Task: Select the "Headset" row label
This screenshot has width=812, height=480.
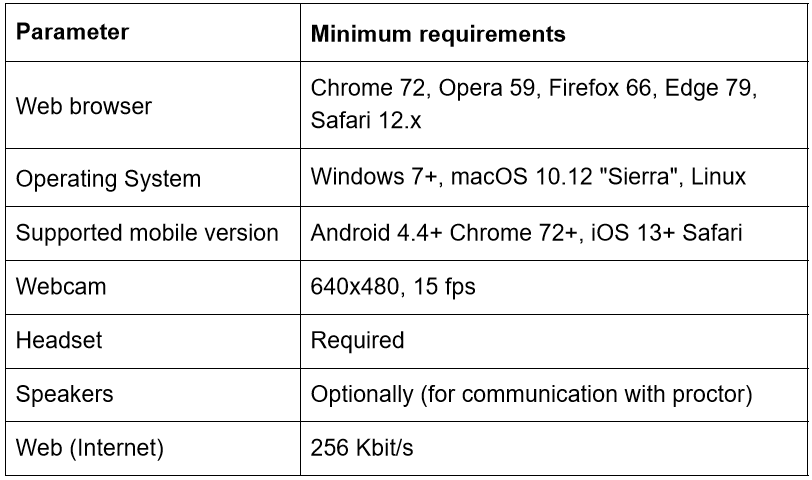Action: (x=61, y=340)
